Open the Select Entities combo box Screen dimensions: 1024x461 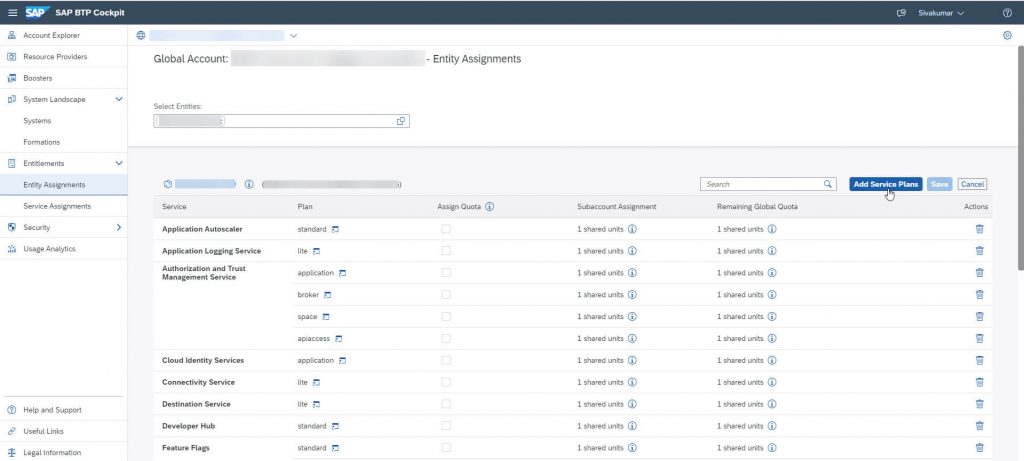281,121
